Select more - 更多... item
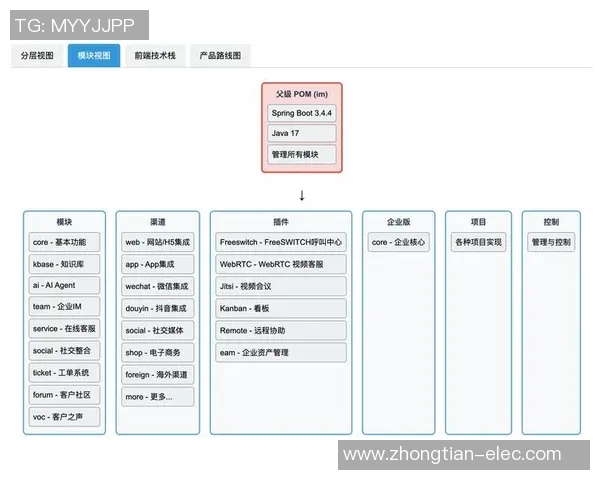The width and height of the screenshot is (600, 480). [x=158, y=397]
